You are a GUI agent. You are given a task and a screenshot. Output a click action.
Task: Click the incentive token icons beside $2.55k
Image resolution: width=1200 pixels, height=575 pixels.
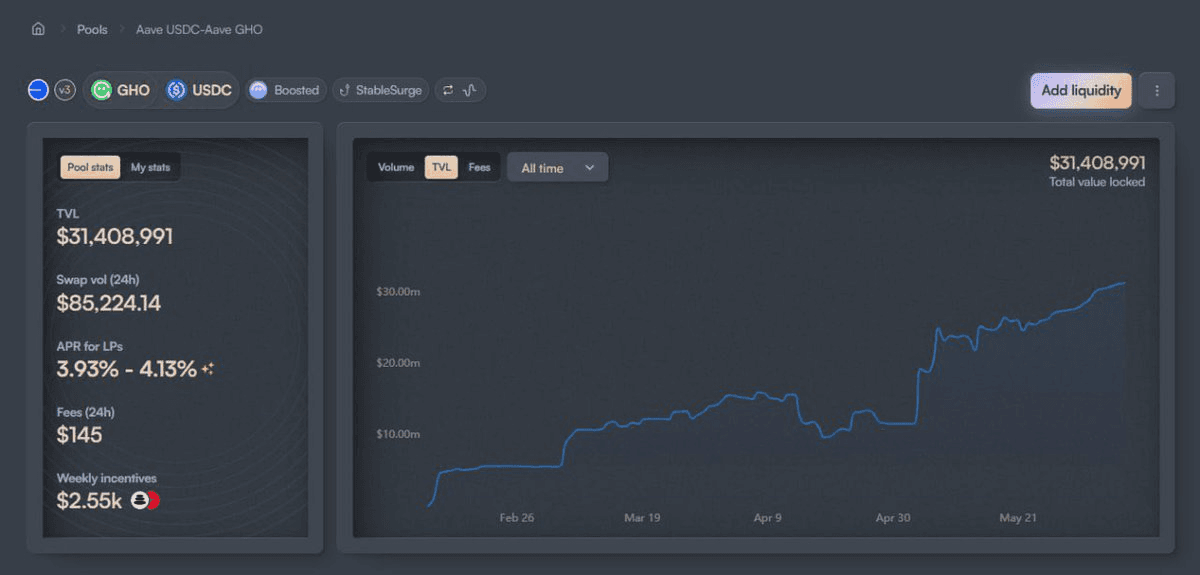[146, 500]
